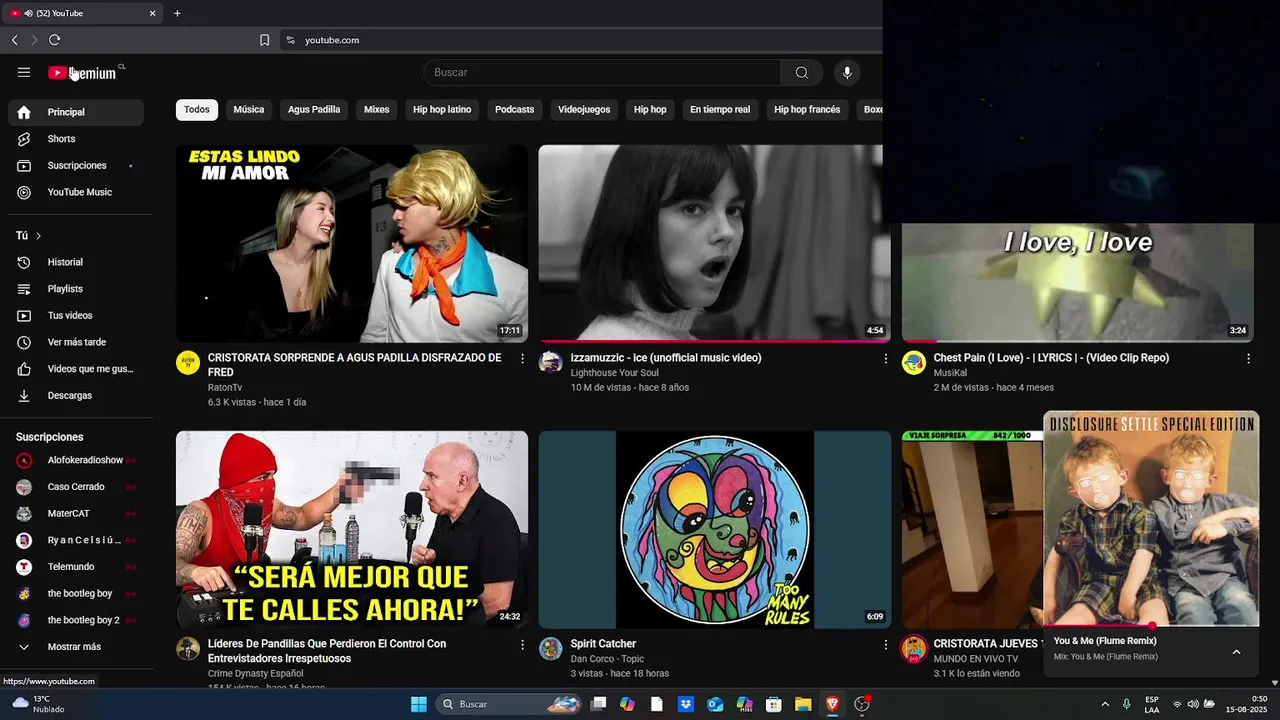The image size is (1280, 720).
Task: Open MusiKal channel avatar
Action: click(914, 362)
